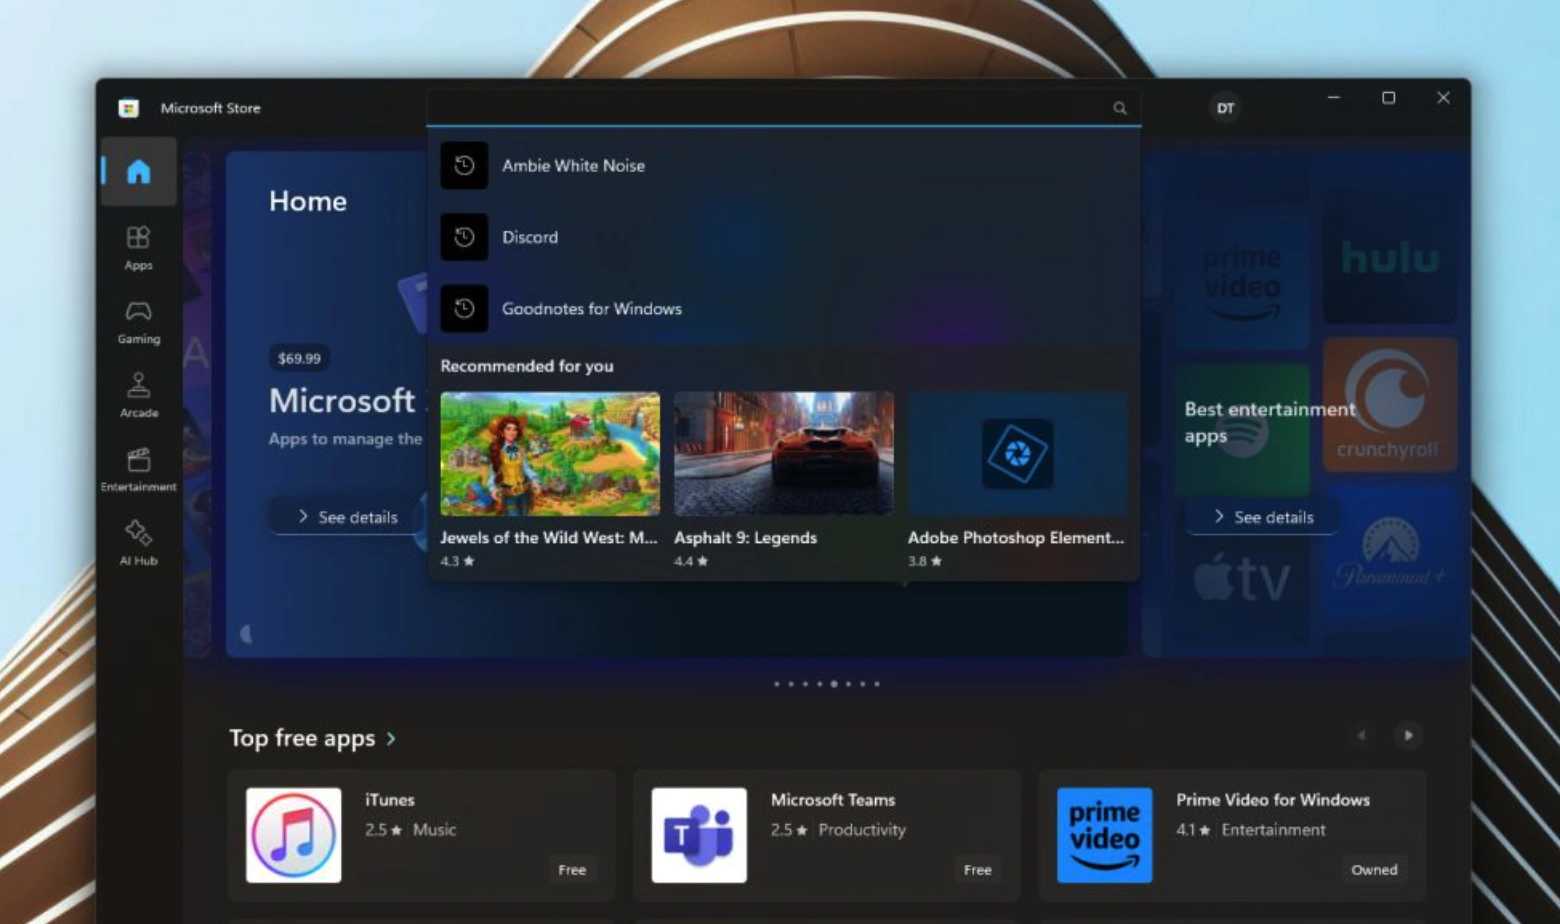Click the iTunes title text
Screen dimensions: 1560x924
pyautogui.click(x=390, y=800)
